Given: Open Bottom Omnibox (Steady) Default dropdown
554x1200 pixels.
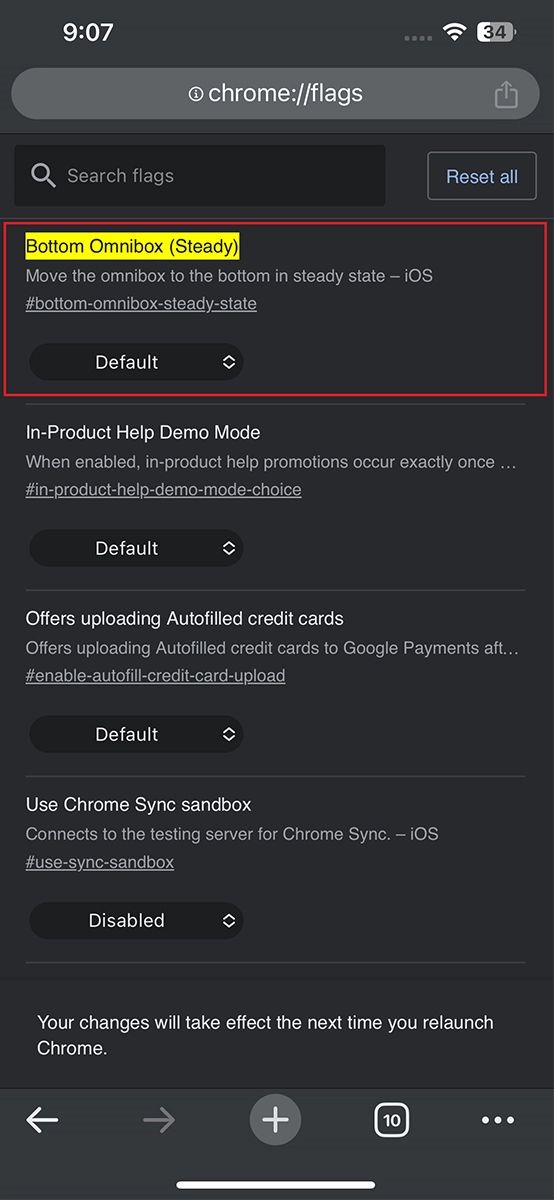Looking at the screenshot, I should (137, 362).
